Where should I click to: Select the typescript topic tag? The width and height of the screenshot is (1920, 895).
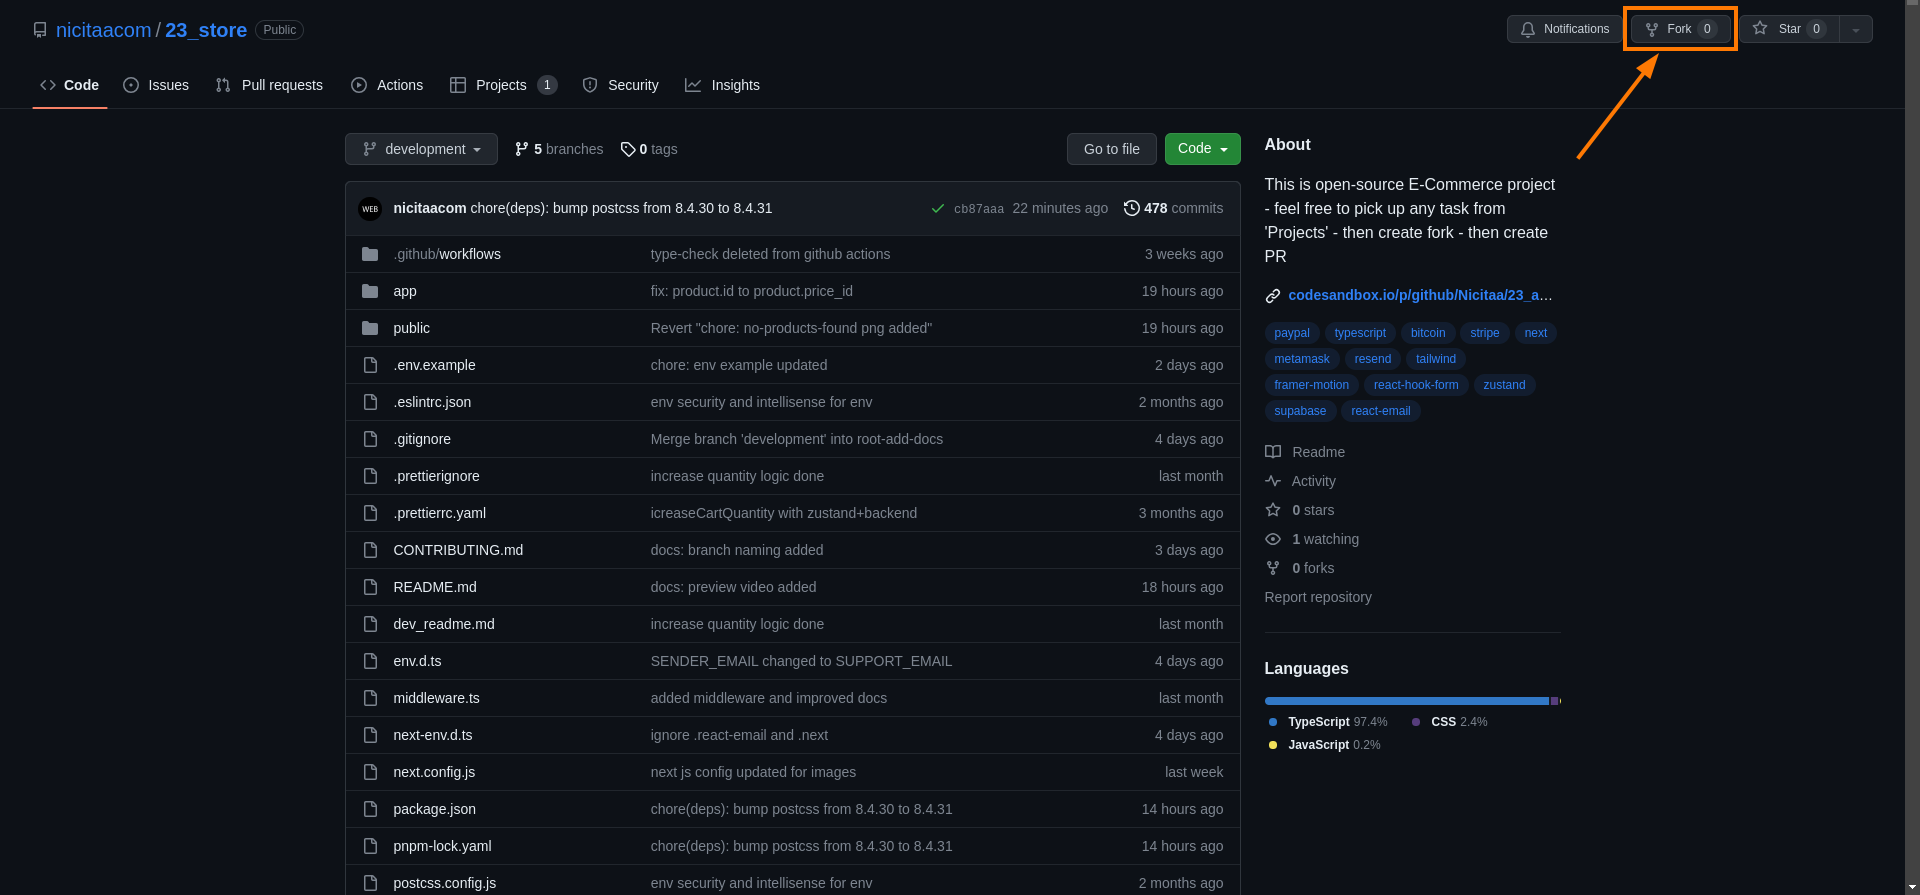[1360, 333]
